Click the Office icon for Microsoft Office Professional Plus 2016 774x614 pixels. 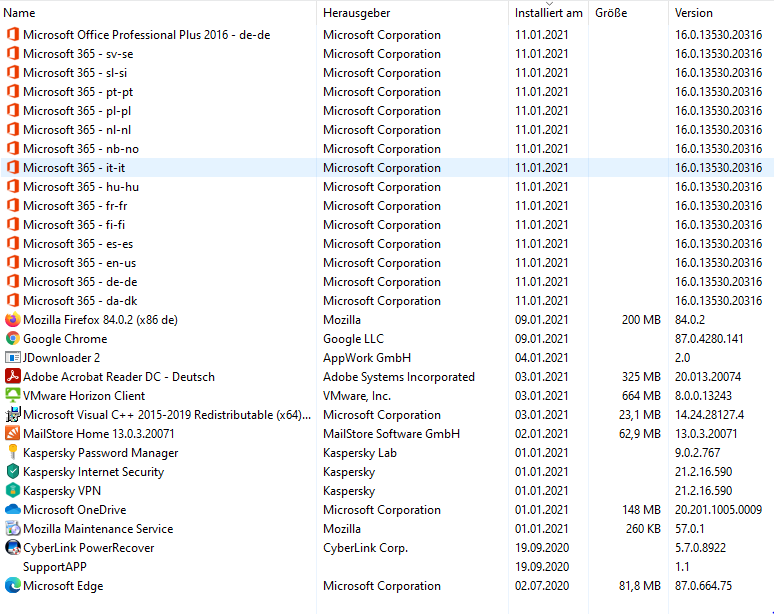tap(13, 35)
